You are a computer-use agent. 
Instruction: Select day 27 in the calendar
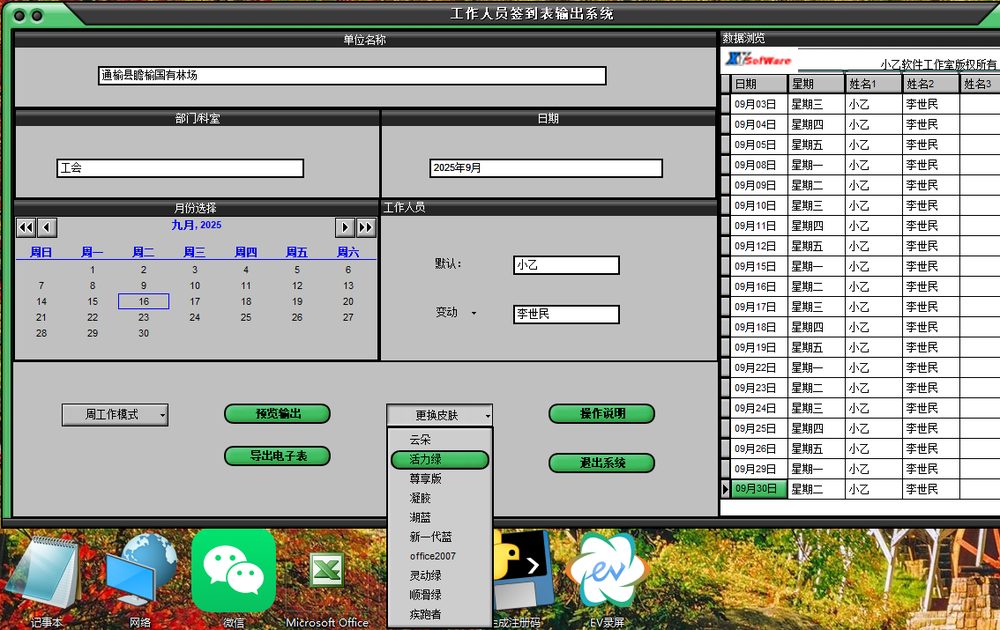[x=348, y=318]
